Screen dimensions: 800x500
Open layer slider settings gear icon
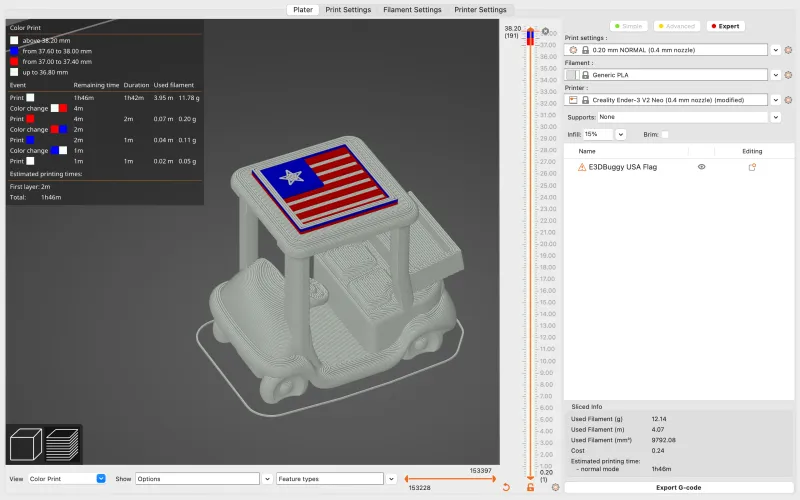(556, 487)
